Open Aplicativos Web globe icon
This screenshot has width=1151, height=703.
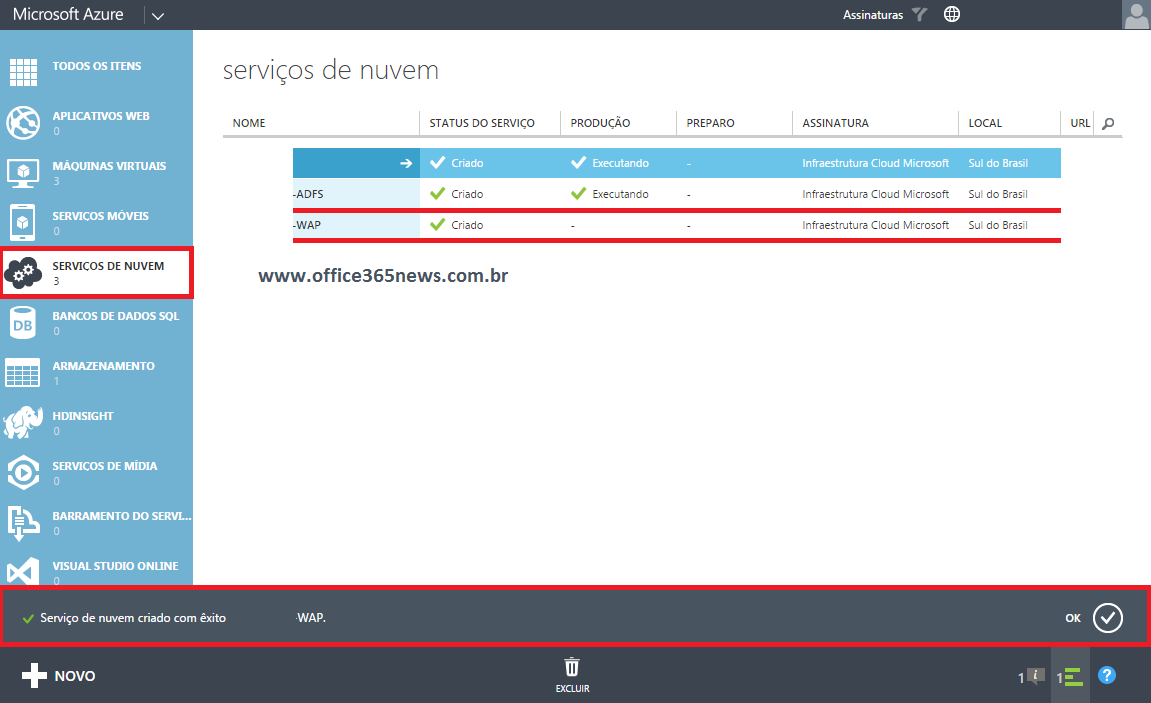(x=23, y=123)
